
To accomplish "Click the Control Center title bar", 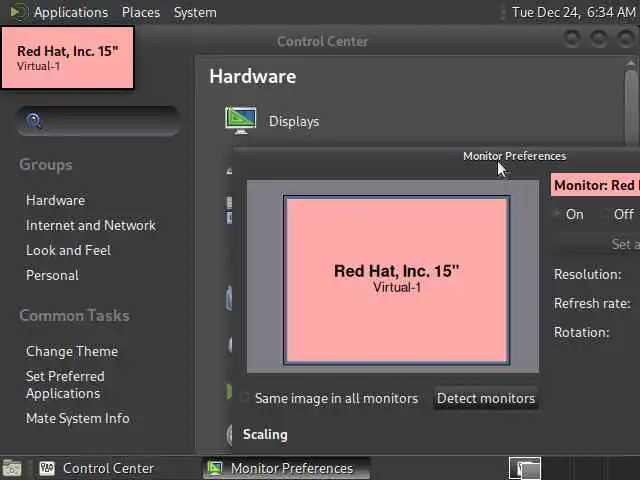I will (322, 41).
